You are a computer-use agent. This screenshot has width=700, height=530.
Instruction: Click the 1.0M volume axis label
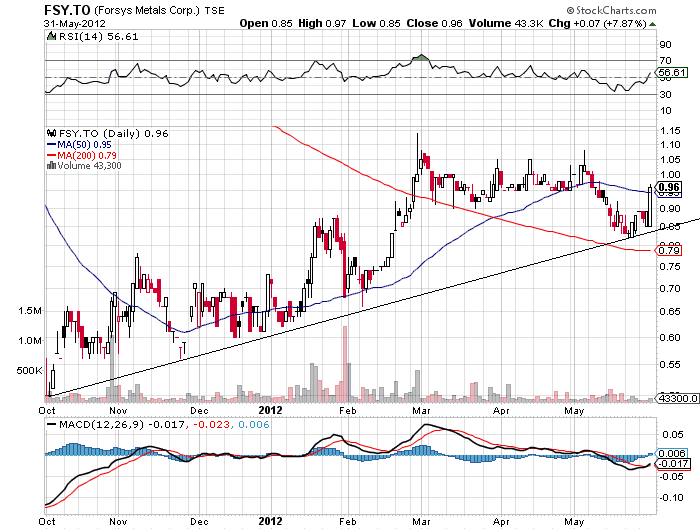pos(30,341)
